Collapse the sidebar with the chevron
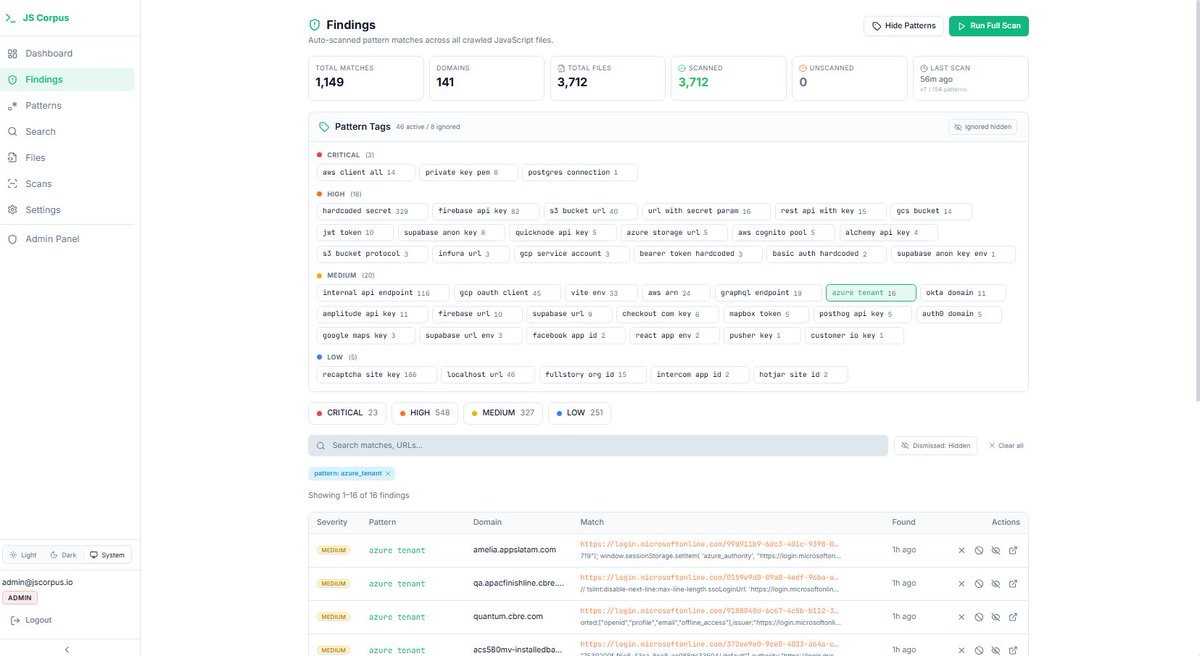This screenshot has height=656, width=1200. point(67,649)
